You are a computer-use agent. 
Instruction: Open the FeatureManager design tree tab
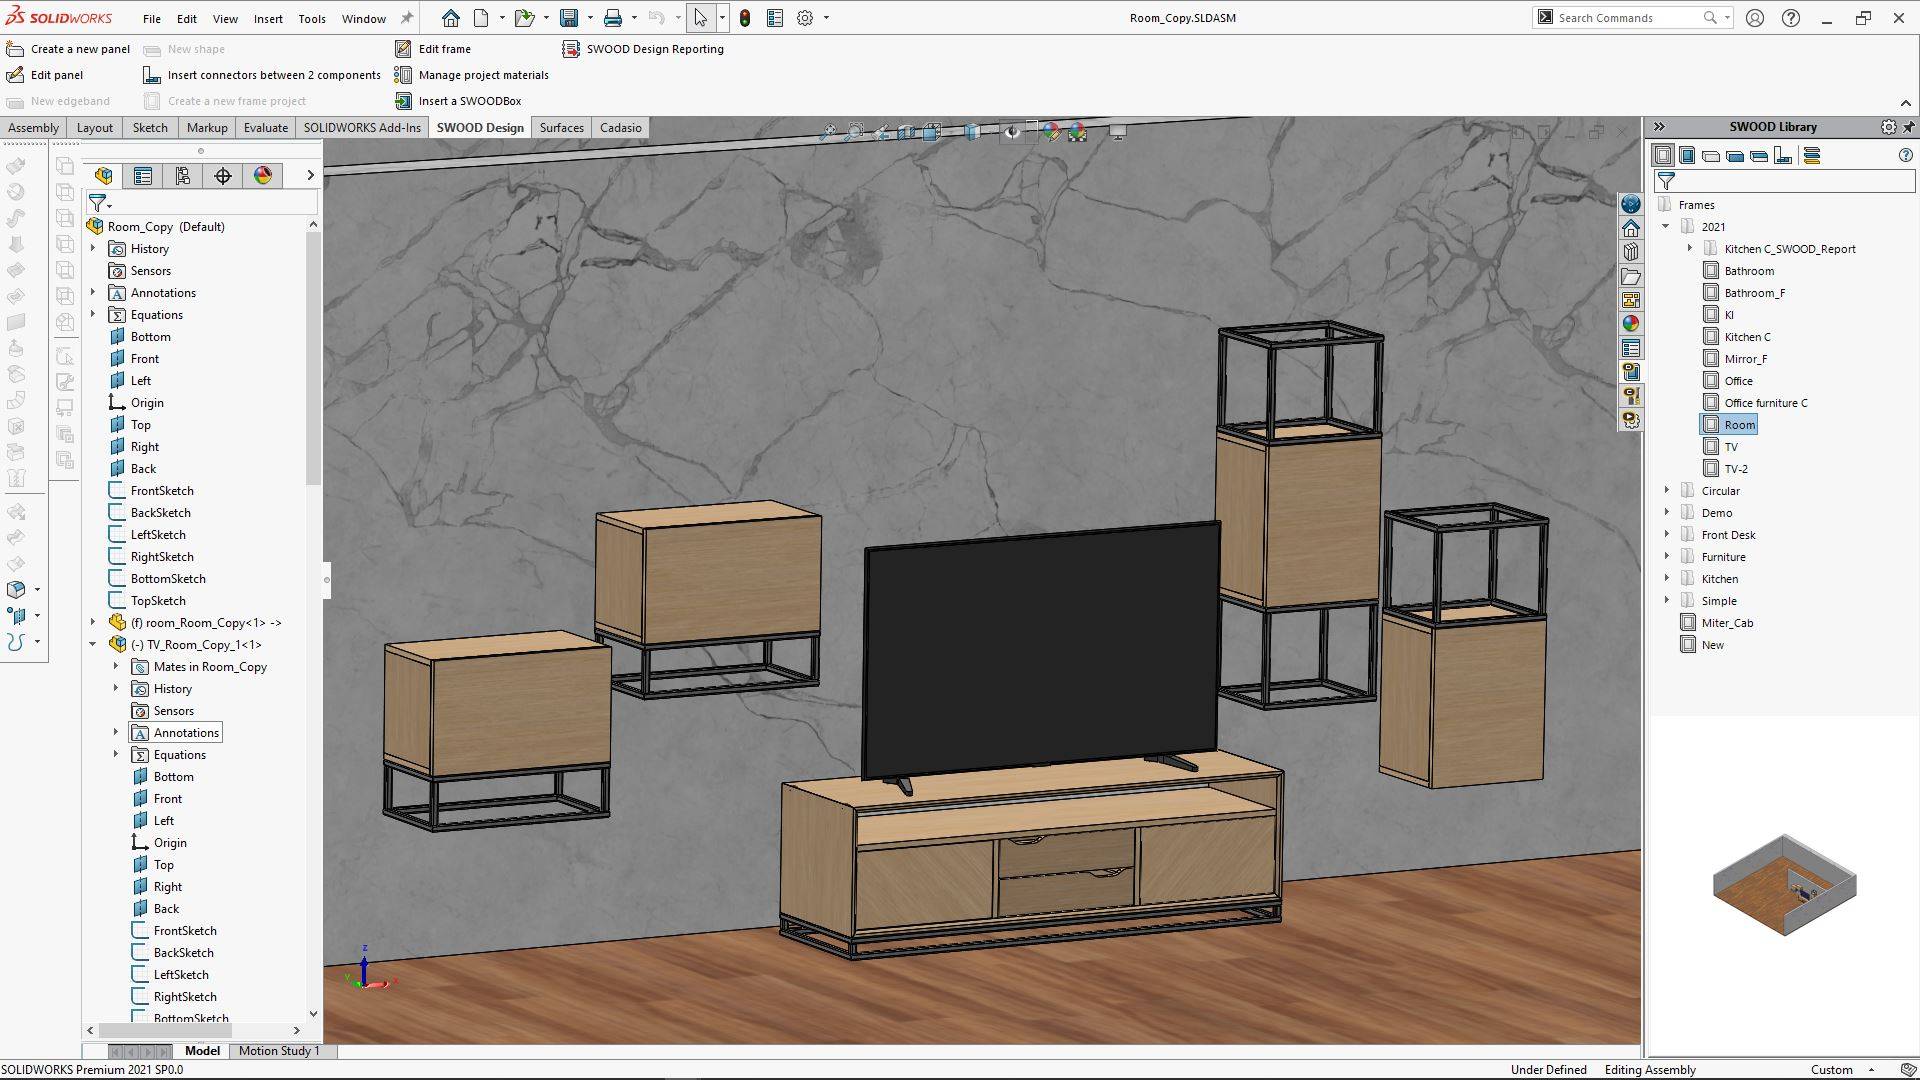coord(103,176)
